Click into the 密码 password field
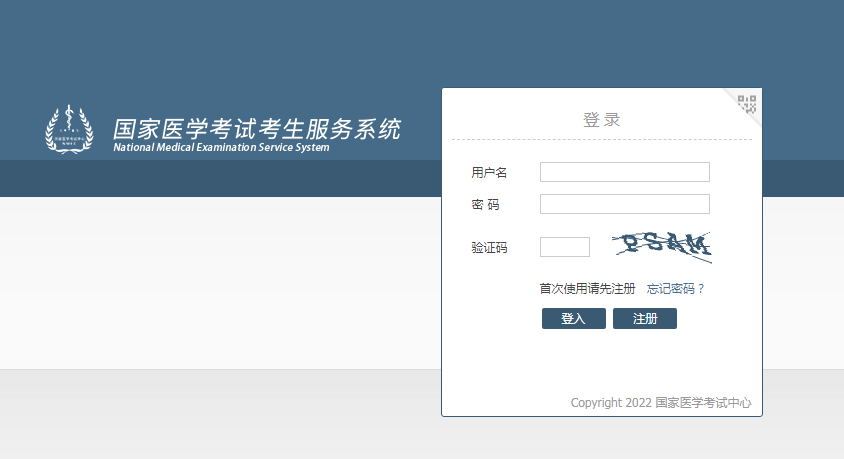The height and width of the screenshot is (459, 844). point(624,204)
